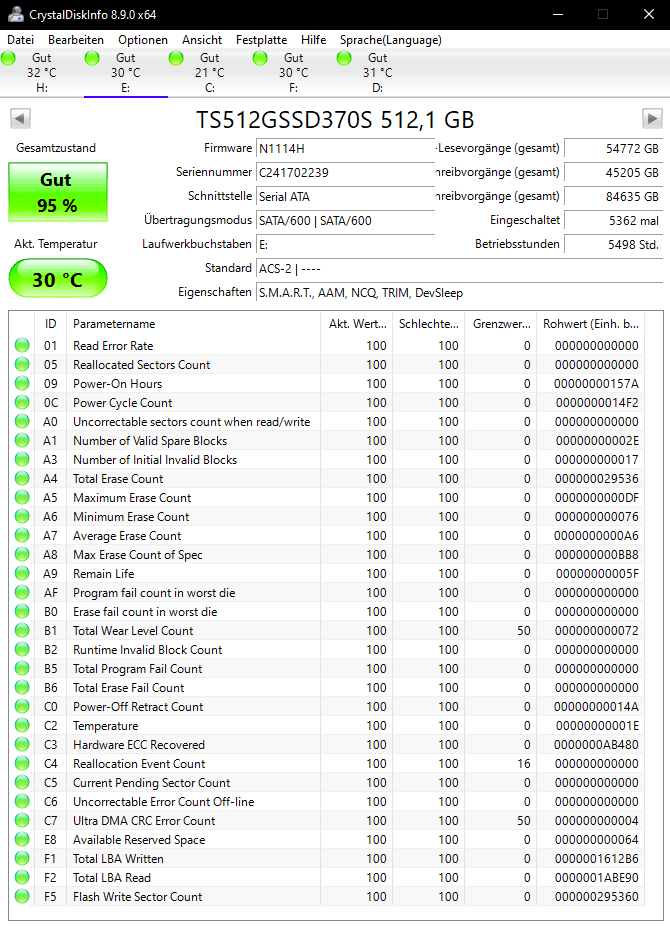This screenshot has height=927, width=670.
Task: Click the Rohwert column header
Action: 591,323
